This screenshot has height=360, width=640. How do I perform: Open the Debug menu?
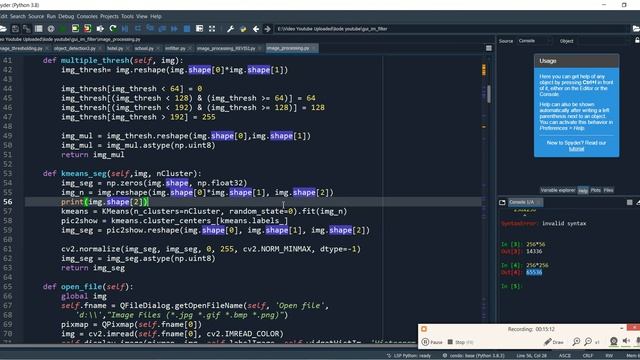coord(66,16)
